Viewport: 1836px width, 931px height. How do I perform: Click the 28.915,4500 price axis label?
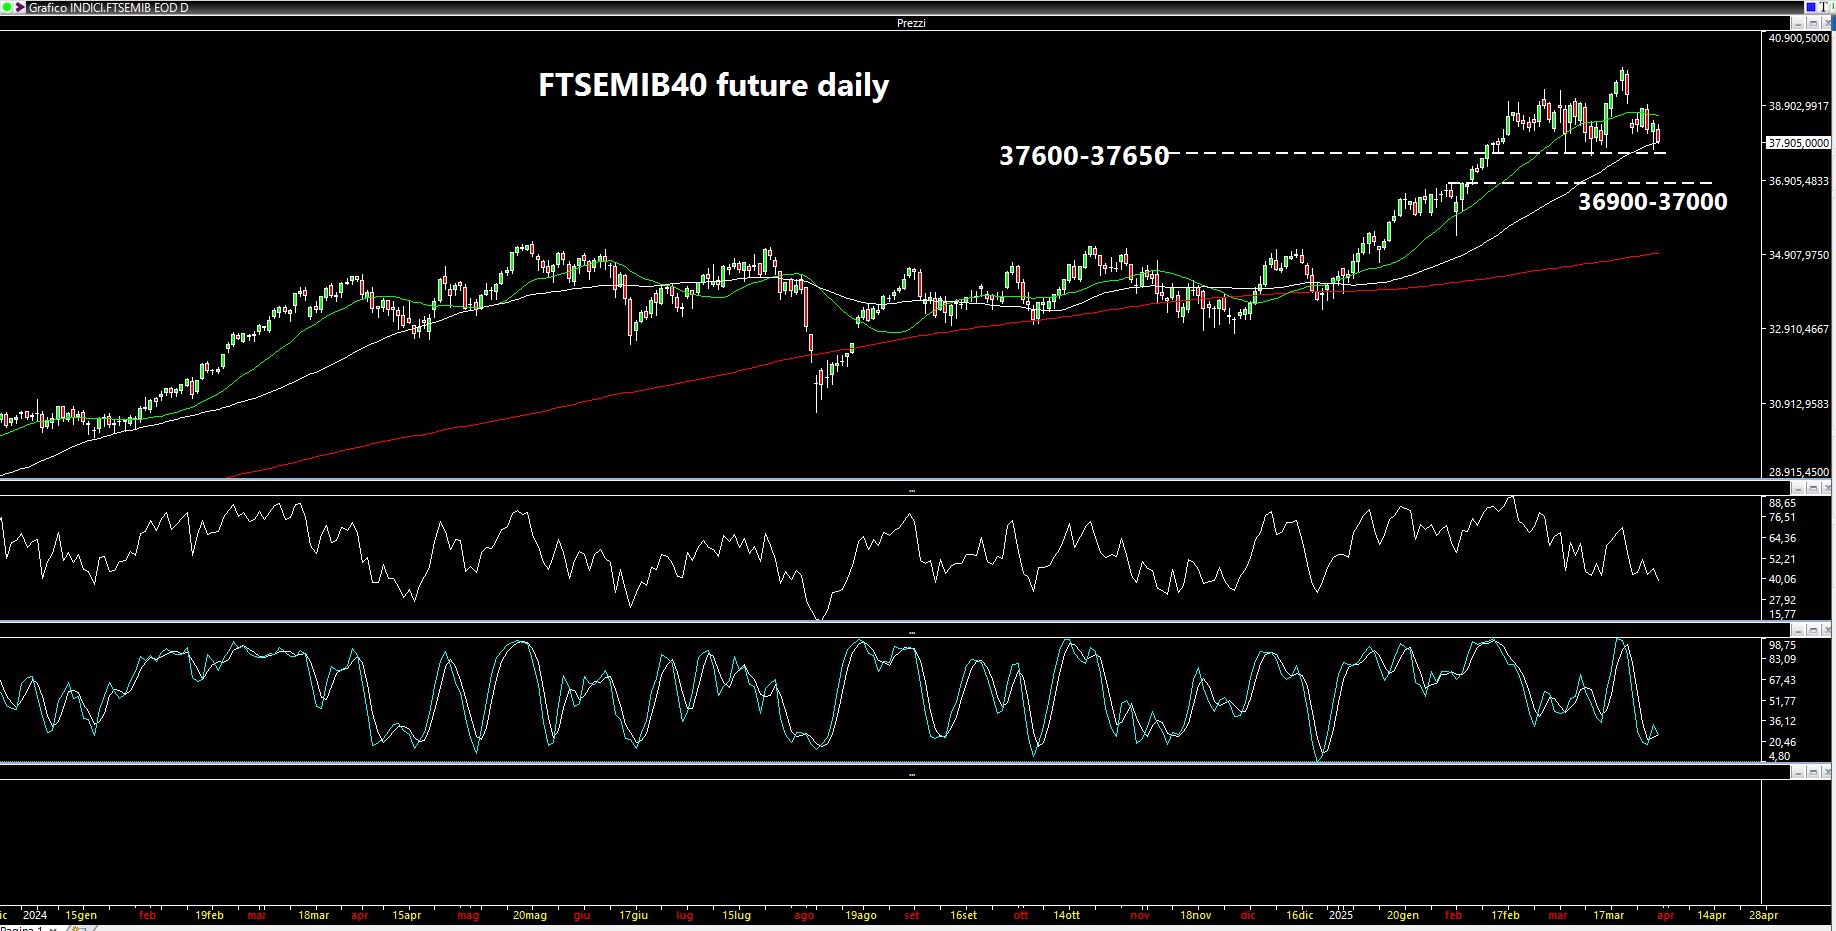tap(1799, 472)
